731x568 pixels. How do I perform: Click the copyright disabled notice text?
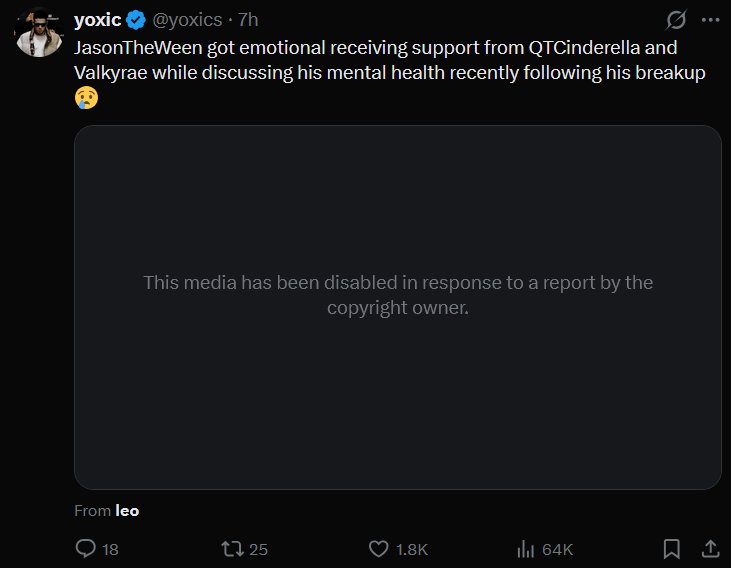coord(398,295)
